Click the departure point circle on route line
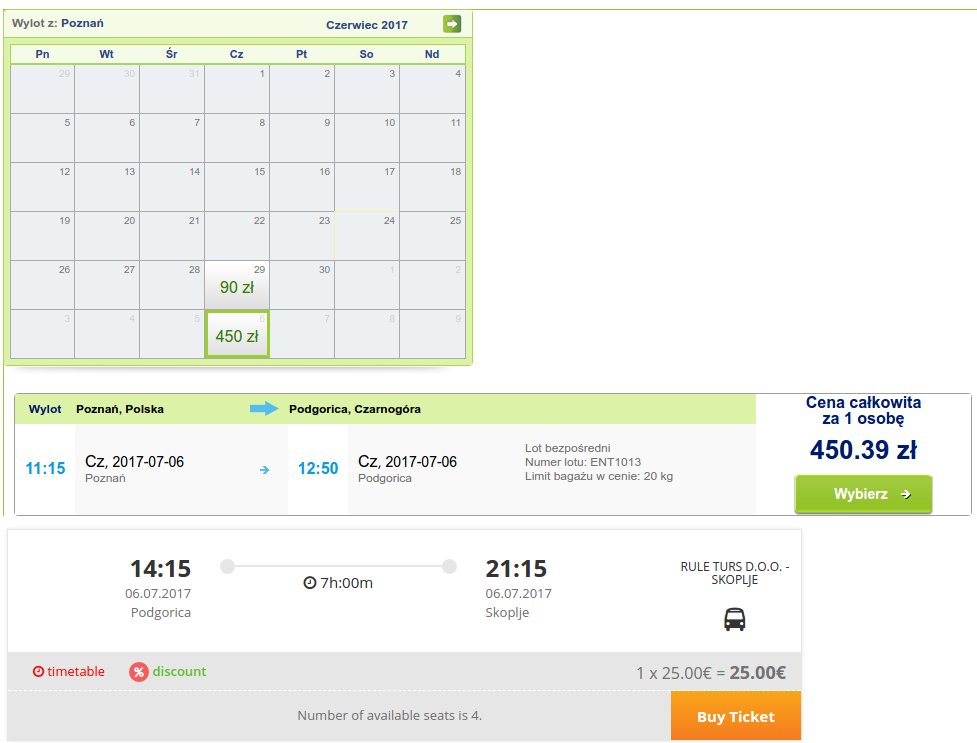Screen dimensions: 977x743 [228, 566]
